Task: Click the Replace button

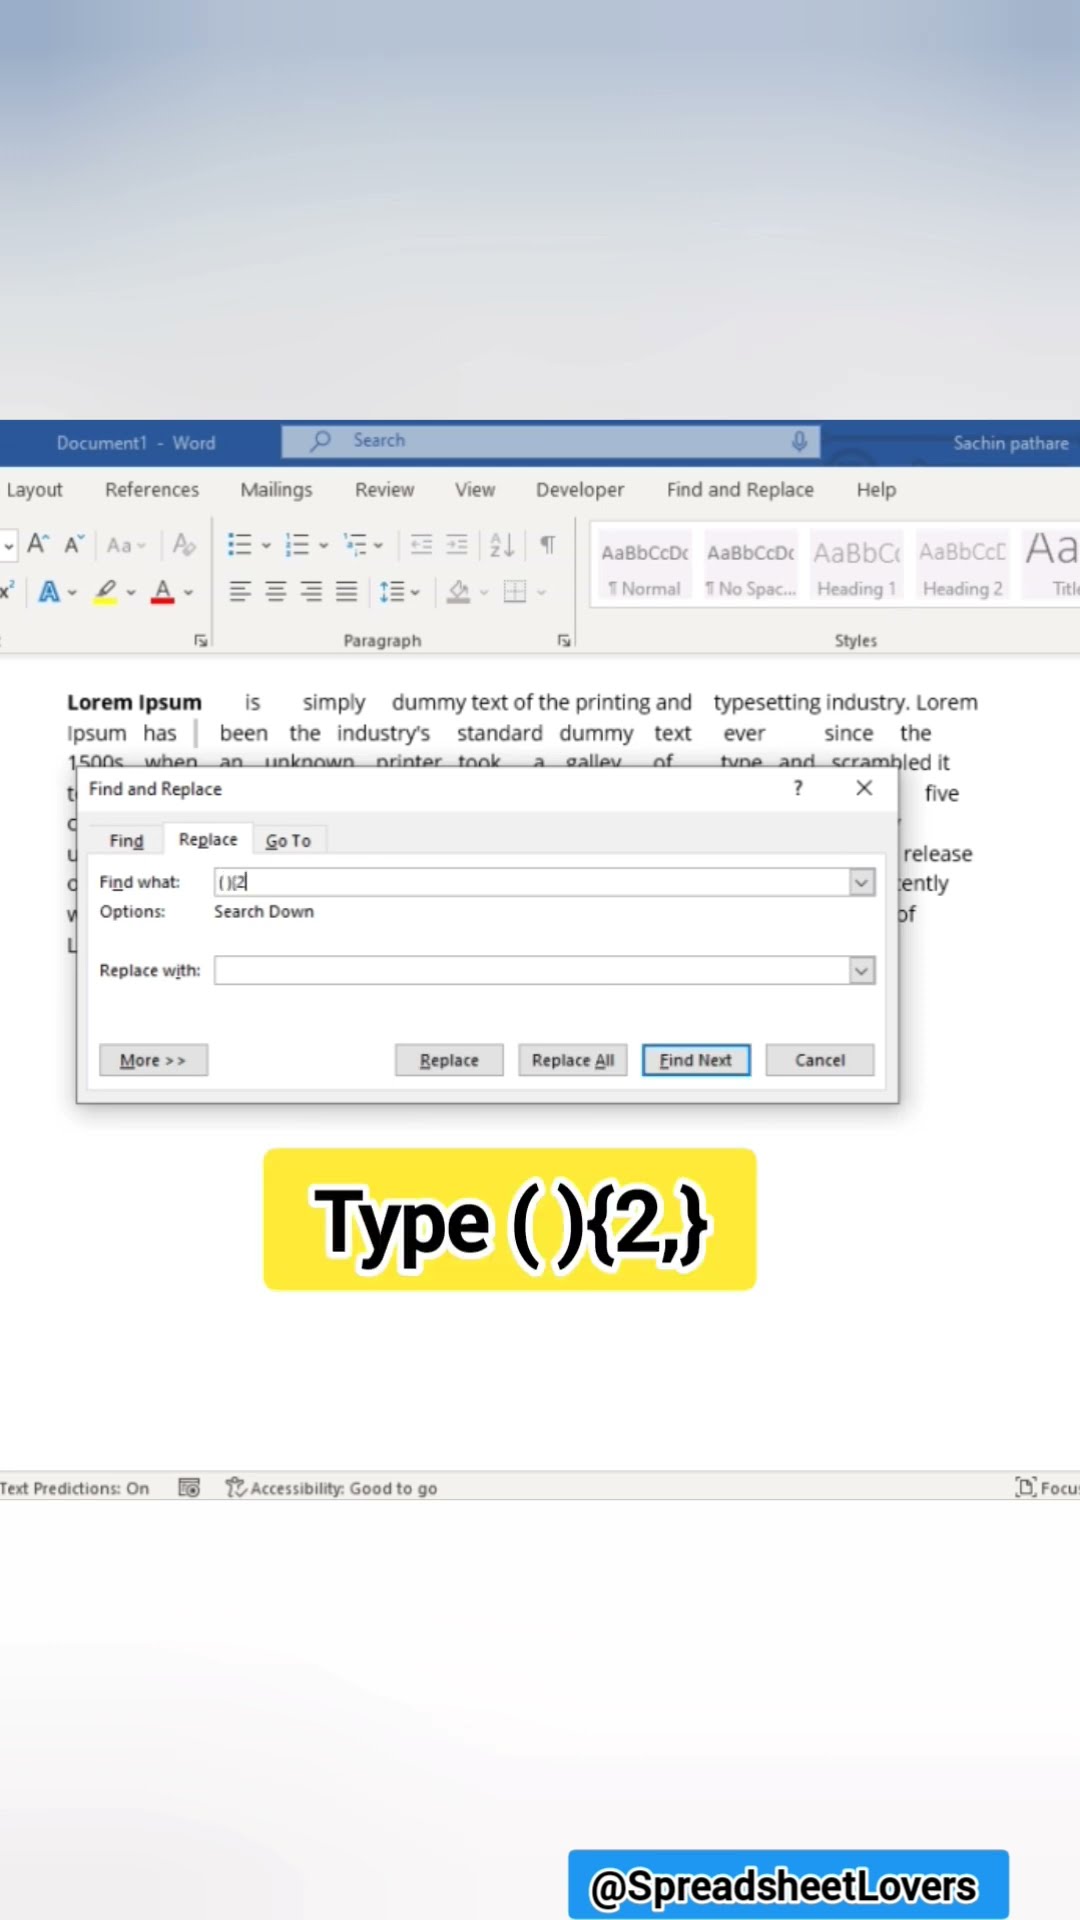Action: click(x=449, y=1060)
